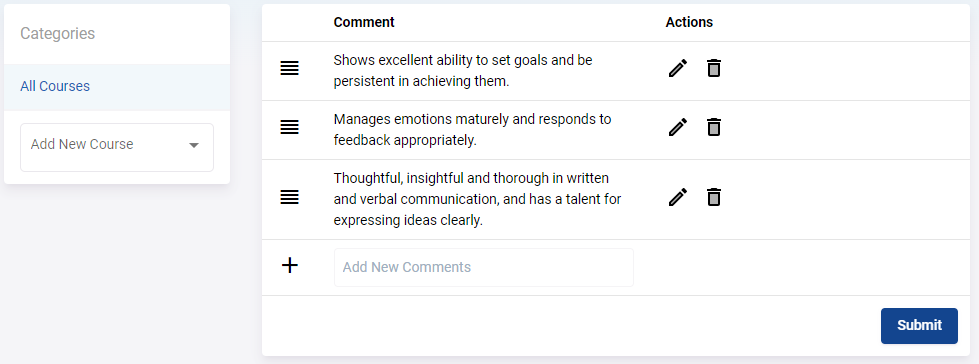Delete the 'Thoughtful, insightful and thorough' comment
The image size is (979, 364).
pos(714,197)
